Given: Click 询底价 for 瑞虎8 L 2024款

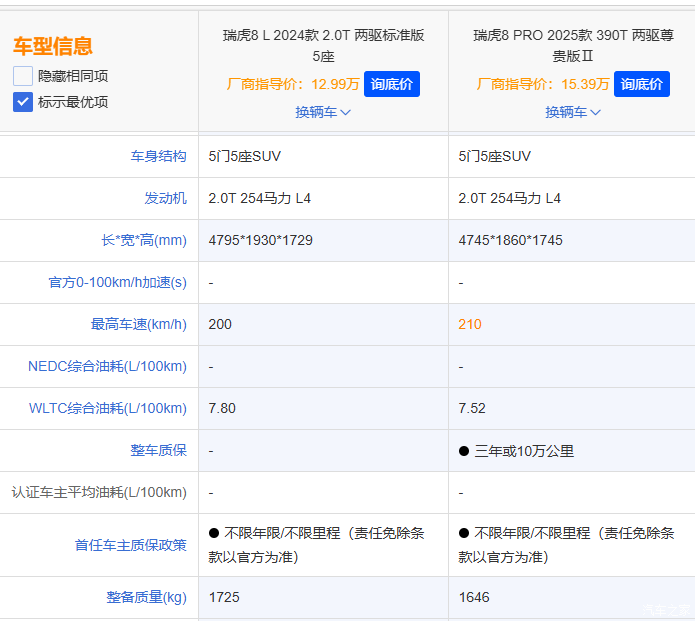Looking at the screenshot, I should click(391, 84).
